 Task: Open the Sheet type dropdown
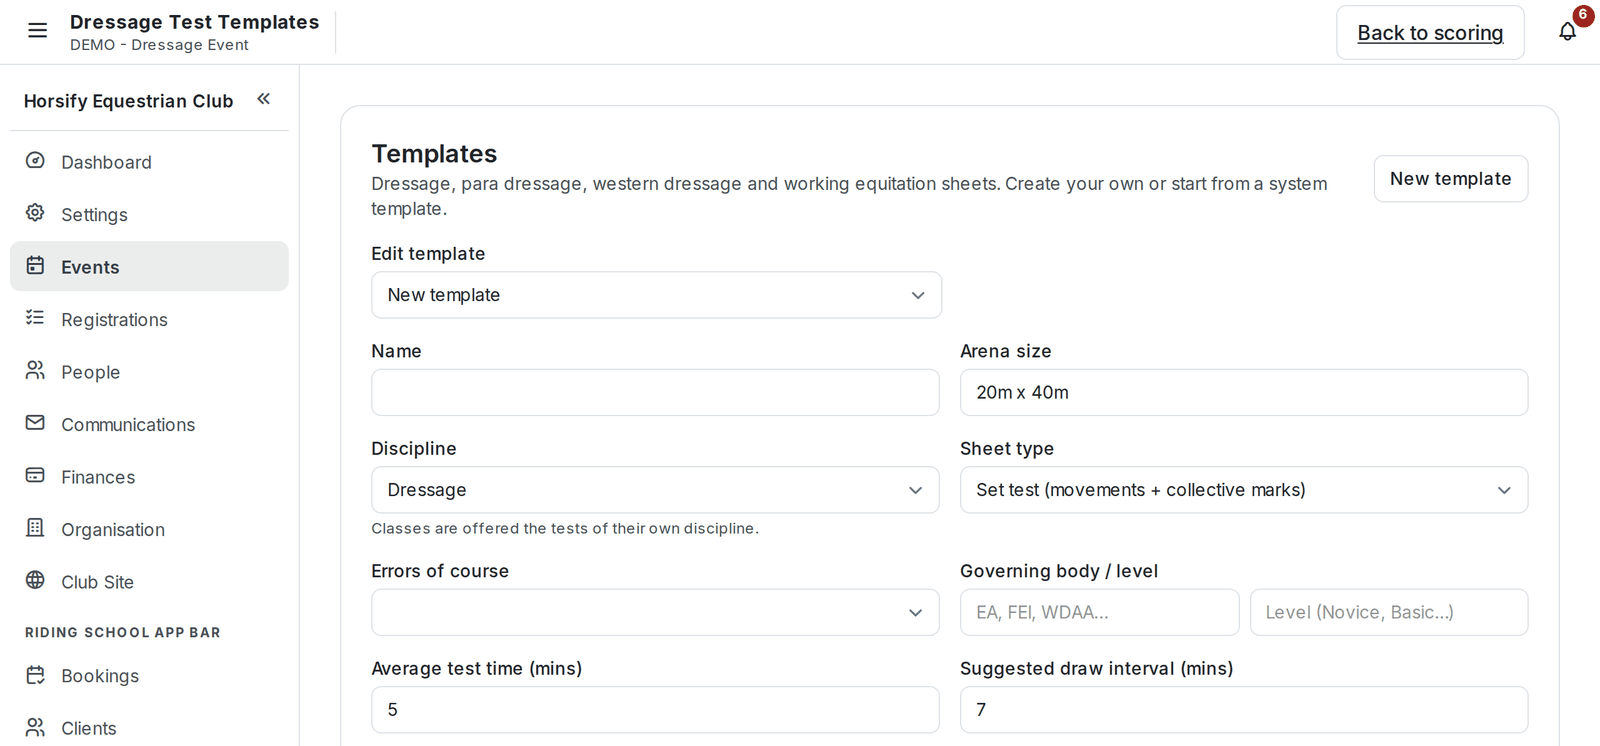(x=1243, y=490)
